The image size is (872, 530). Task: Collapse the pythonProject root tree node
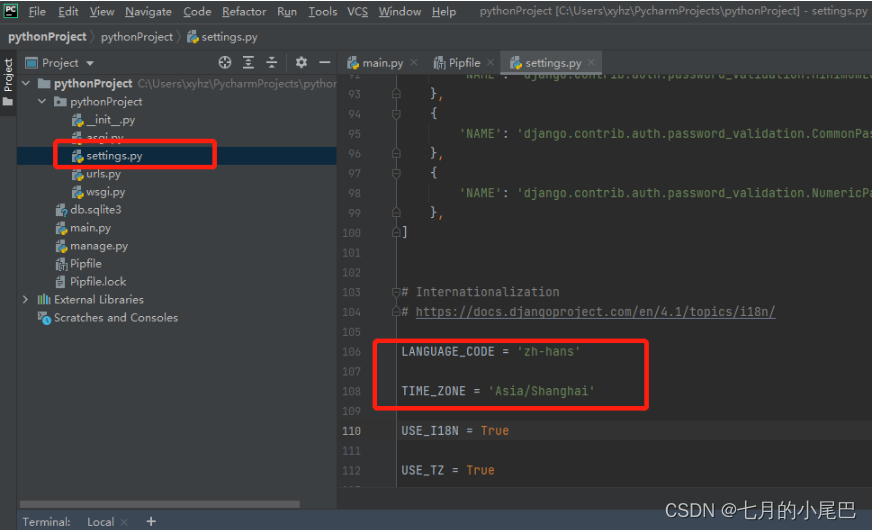[26, 83]
